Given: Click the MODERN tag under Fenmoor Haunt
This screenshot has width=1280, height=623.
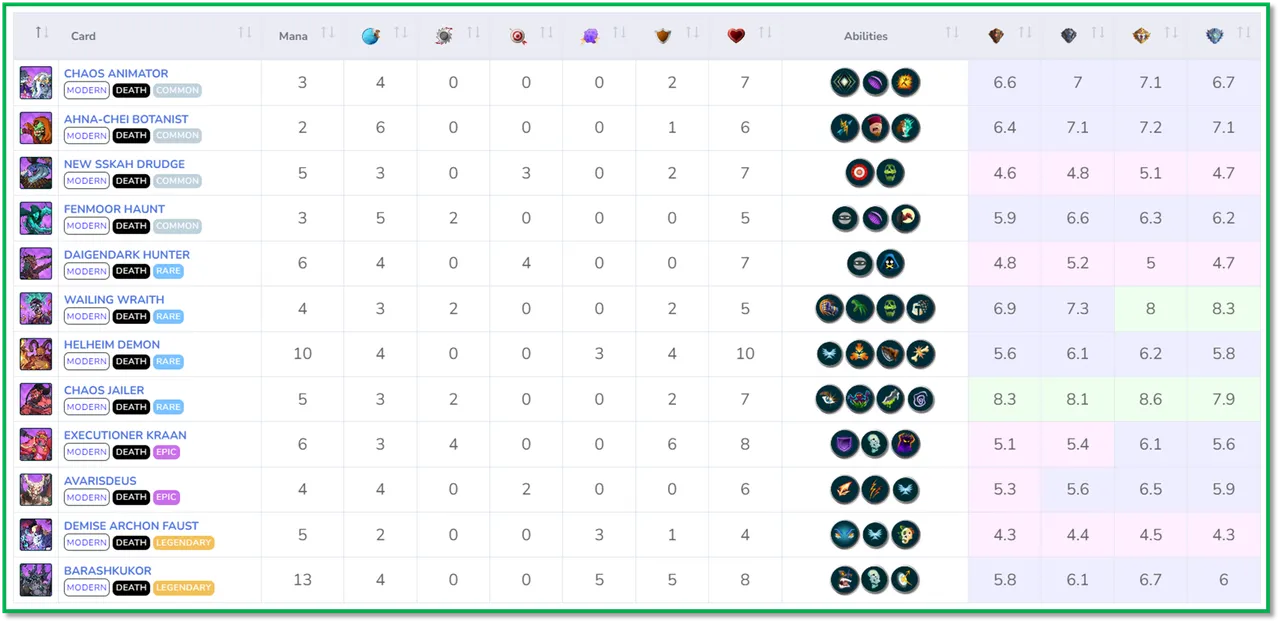Looking at the screenshot, I should (87, 226).
